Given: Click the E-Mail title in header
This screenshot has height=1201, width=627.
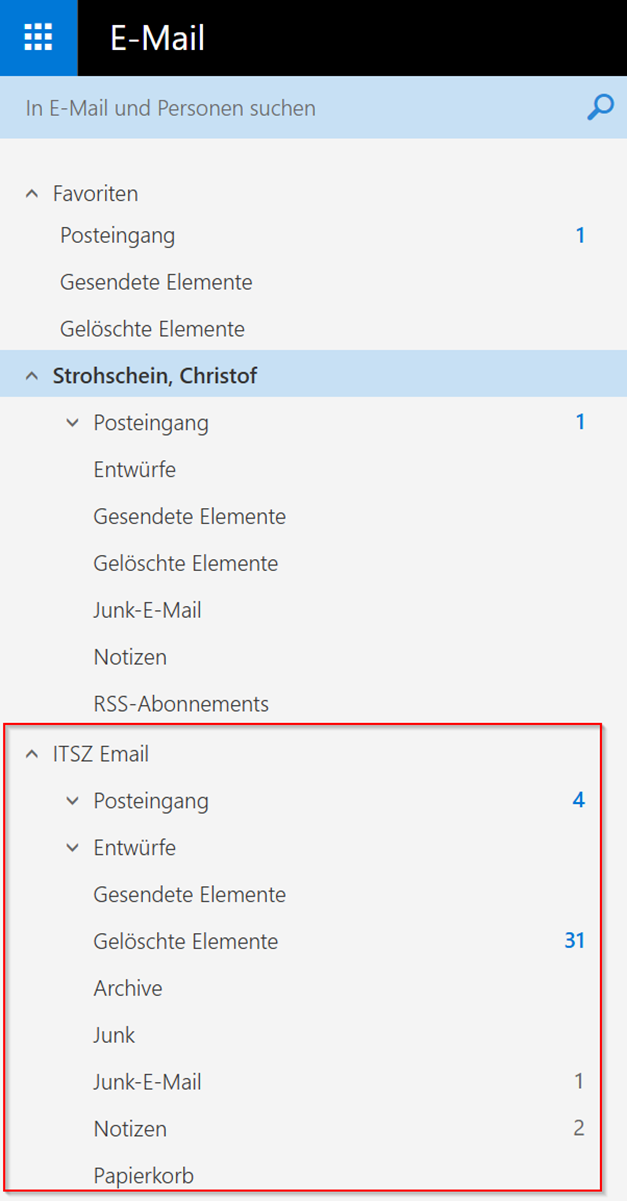Looking at the screenshot, I should 158,38.
